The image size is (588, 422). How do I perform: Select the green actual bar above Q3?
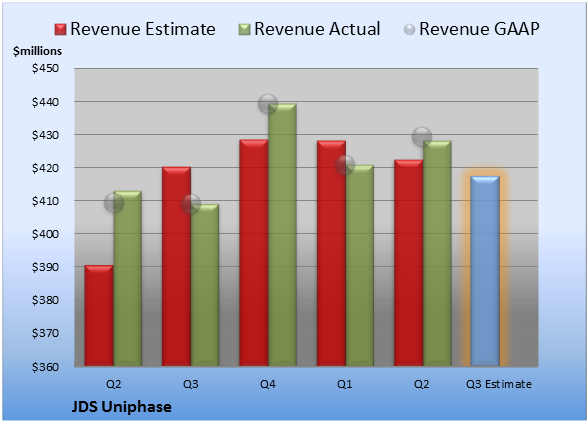(205, 285)
